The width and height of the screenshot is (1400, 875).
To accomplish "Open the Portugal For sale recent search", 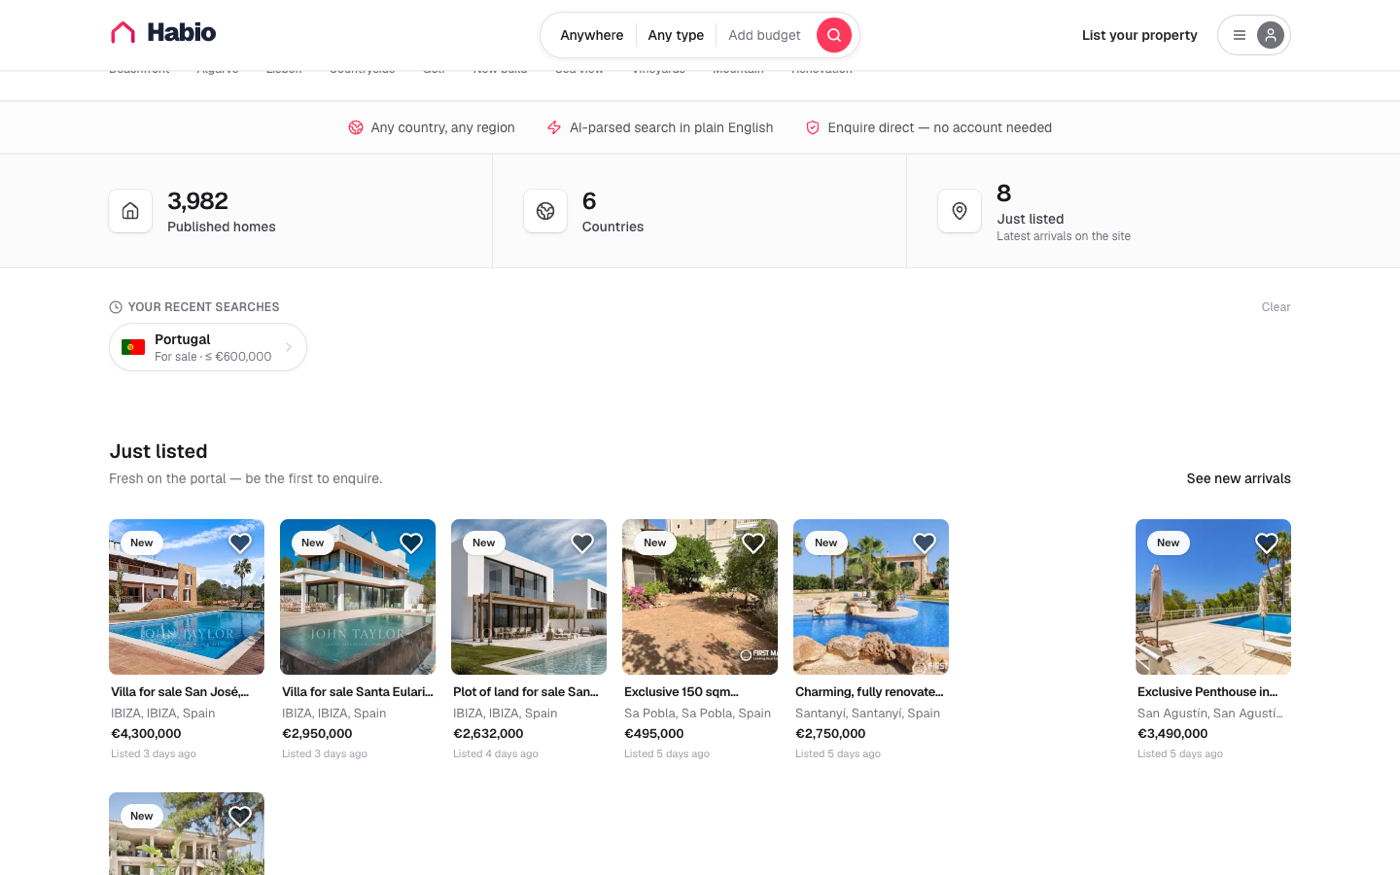I will 208,347.
